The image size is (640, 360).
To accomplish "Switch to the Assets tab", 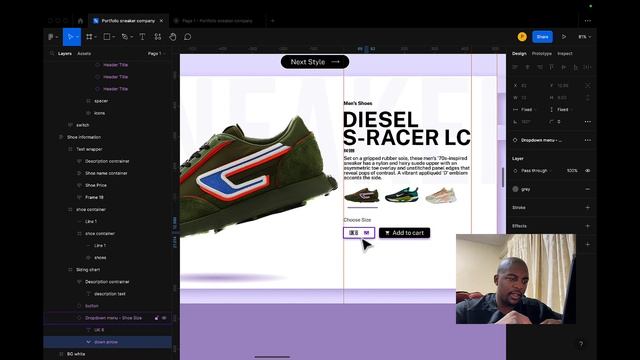I will 84,53.
